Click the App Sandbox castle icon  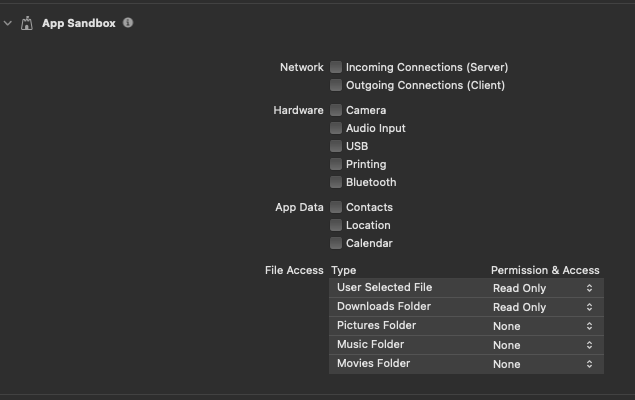[27, 23]
